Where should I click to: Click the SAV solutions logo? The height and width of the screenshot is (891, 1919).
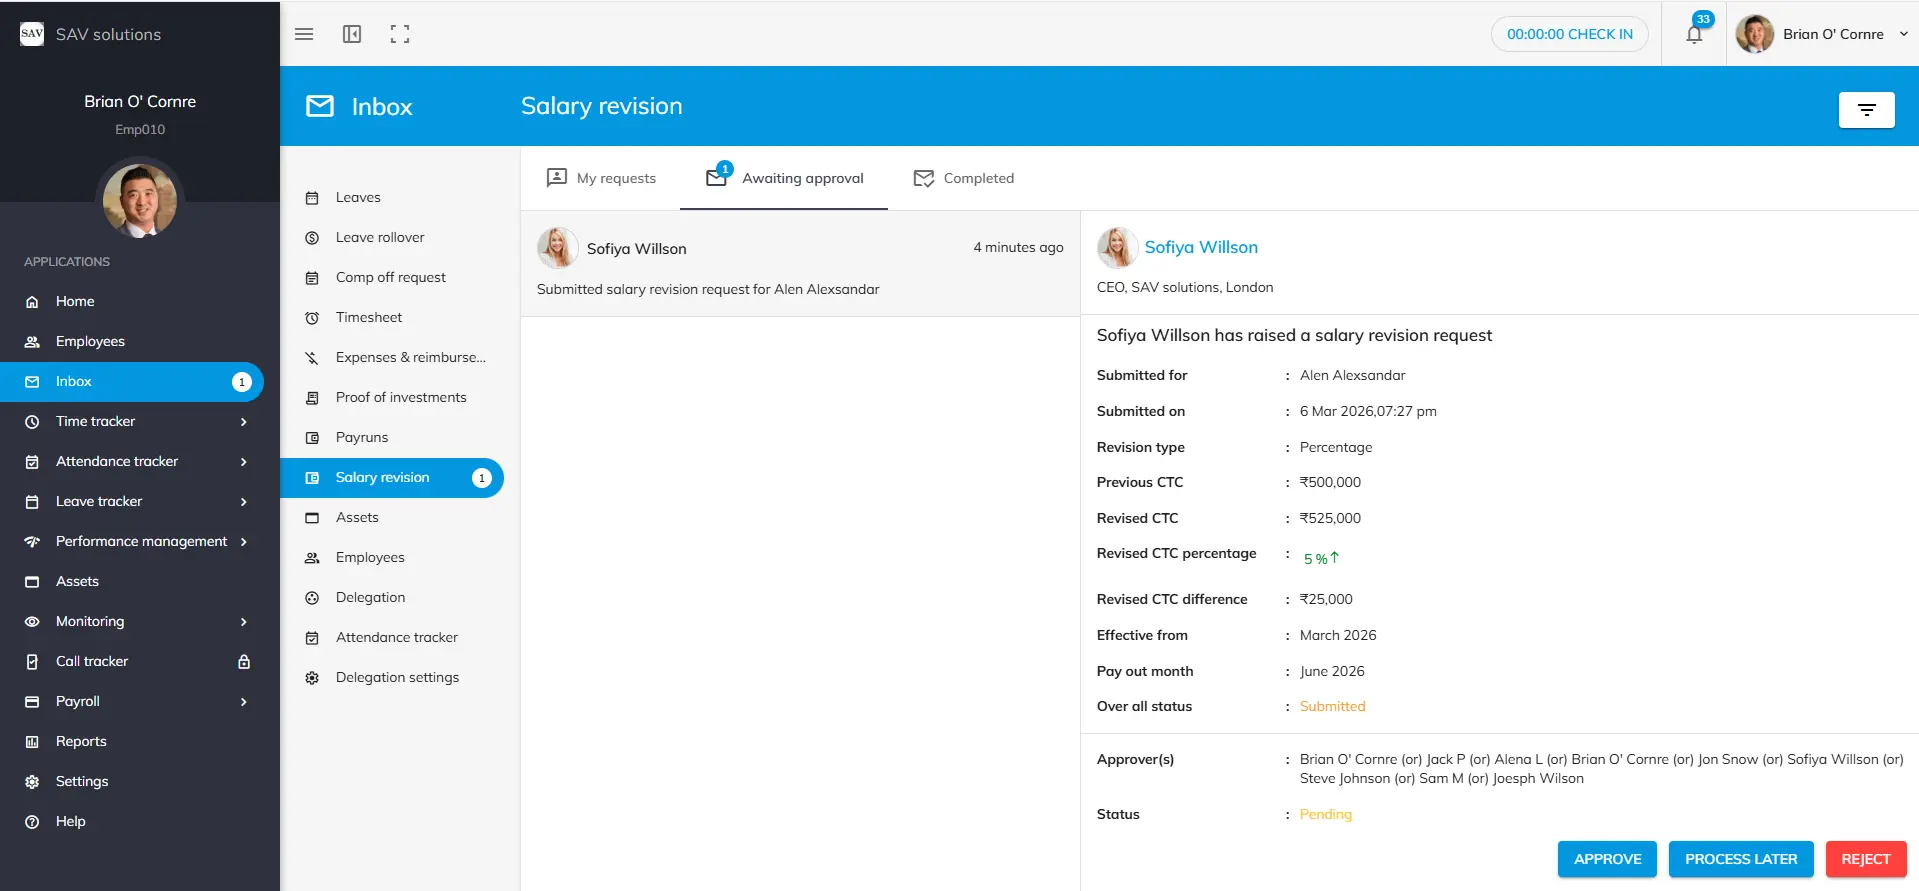click(32, 34)
